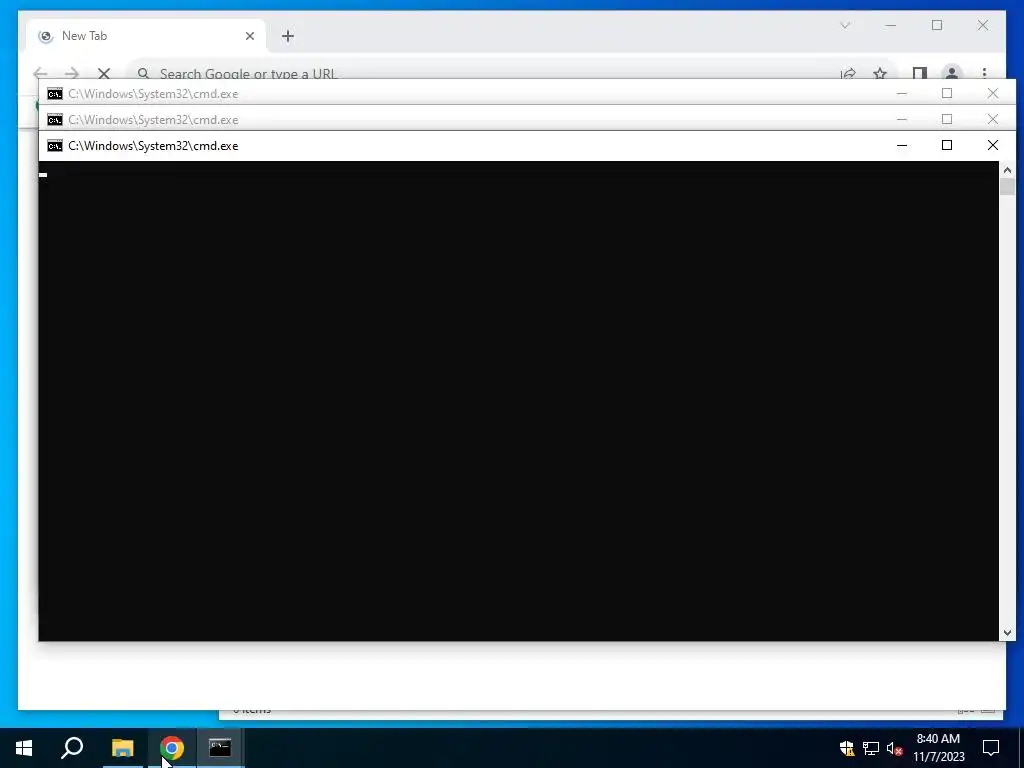Screen dimensions: 1024x768
Task: Click front cmd.exe window title text
Action: (x=153, y=146)
